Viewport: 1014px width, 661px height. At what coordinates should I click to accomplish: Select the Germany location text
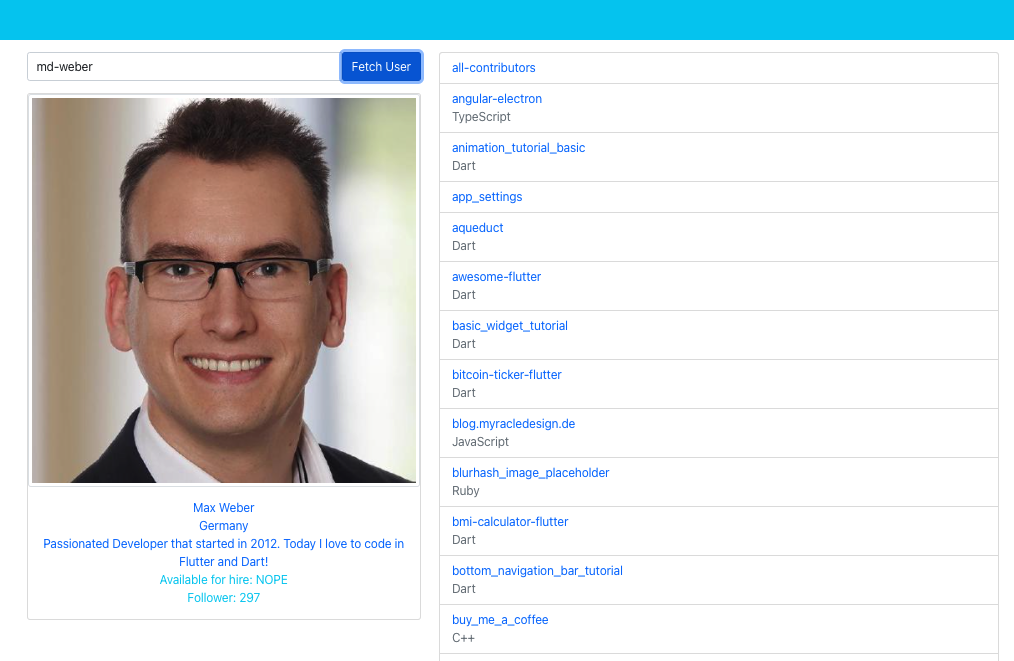[224, 526]
